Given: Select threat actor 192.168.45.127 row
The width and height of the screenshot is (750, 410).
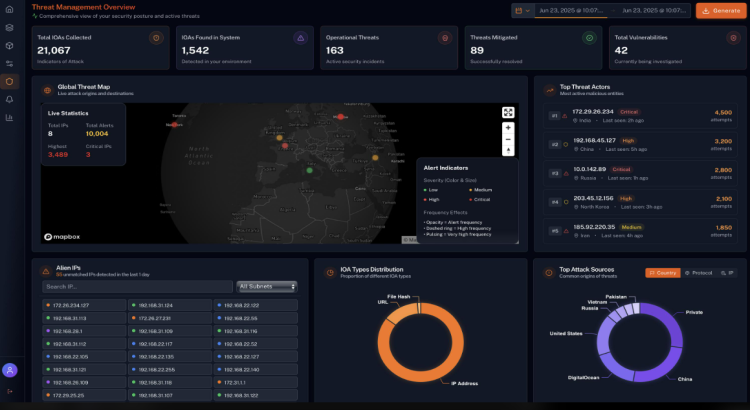Looking at the screenshot, I should click(640, 144).
